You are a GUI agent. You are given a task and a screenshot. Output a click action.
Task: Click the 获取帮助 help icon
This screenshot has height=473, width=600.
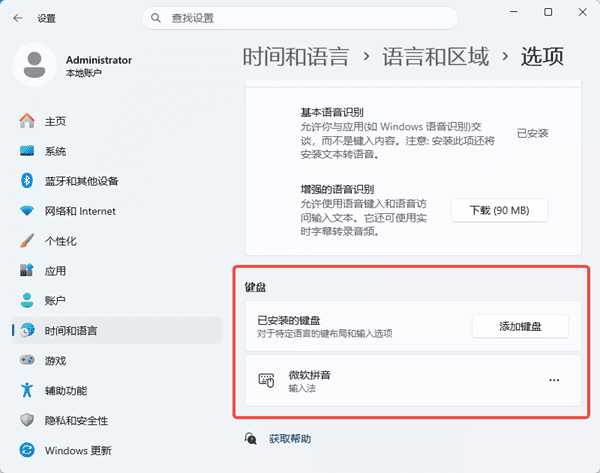click(x=251, y=439)
